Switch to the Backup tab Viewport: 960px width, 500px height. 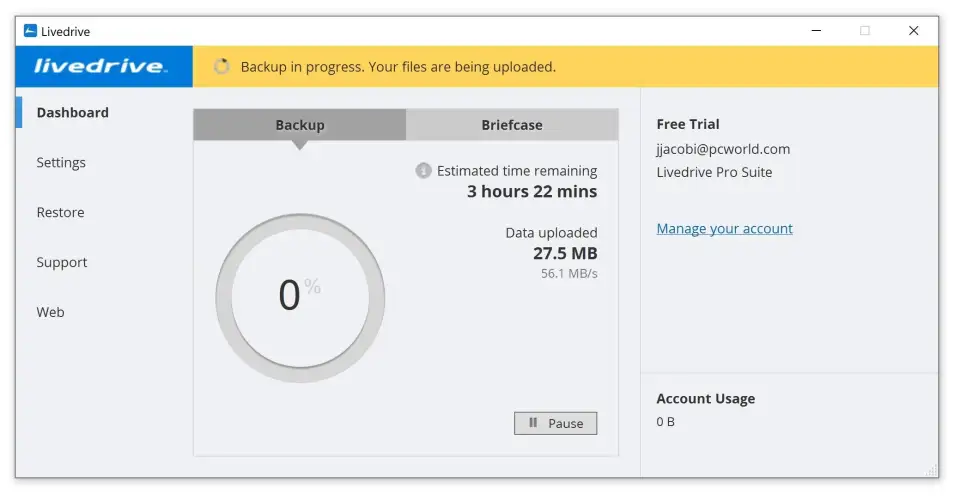point(300,125)
